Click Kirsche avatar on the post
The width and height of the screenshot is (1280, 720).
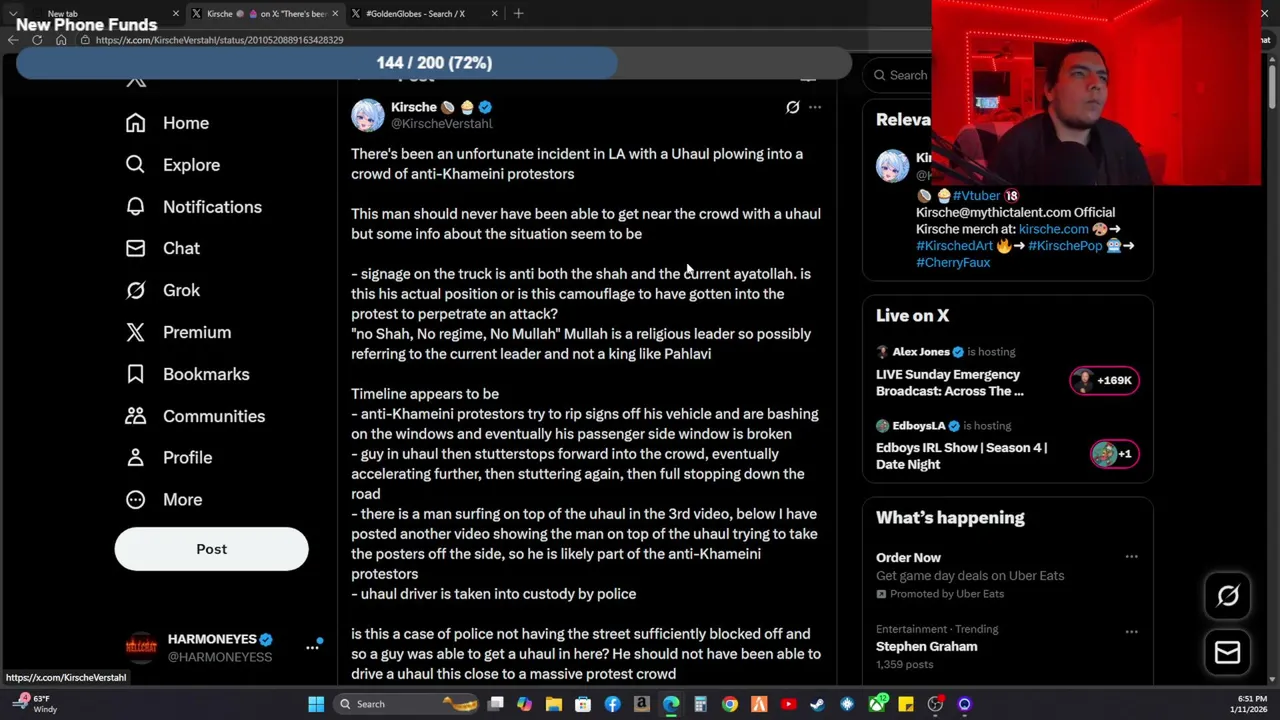click(x=367, y=115)
